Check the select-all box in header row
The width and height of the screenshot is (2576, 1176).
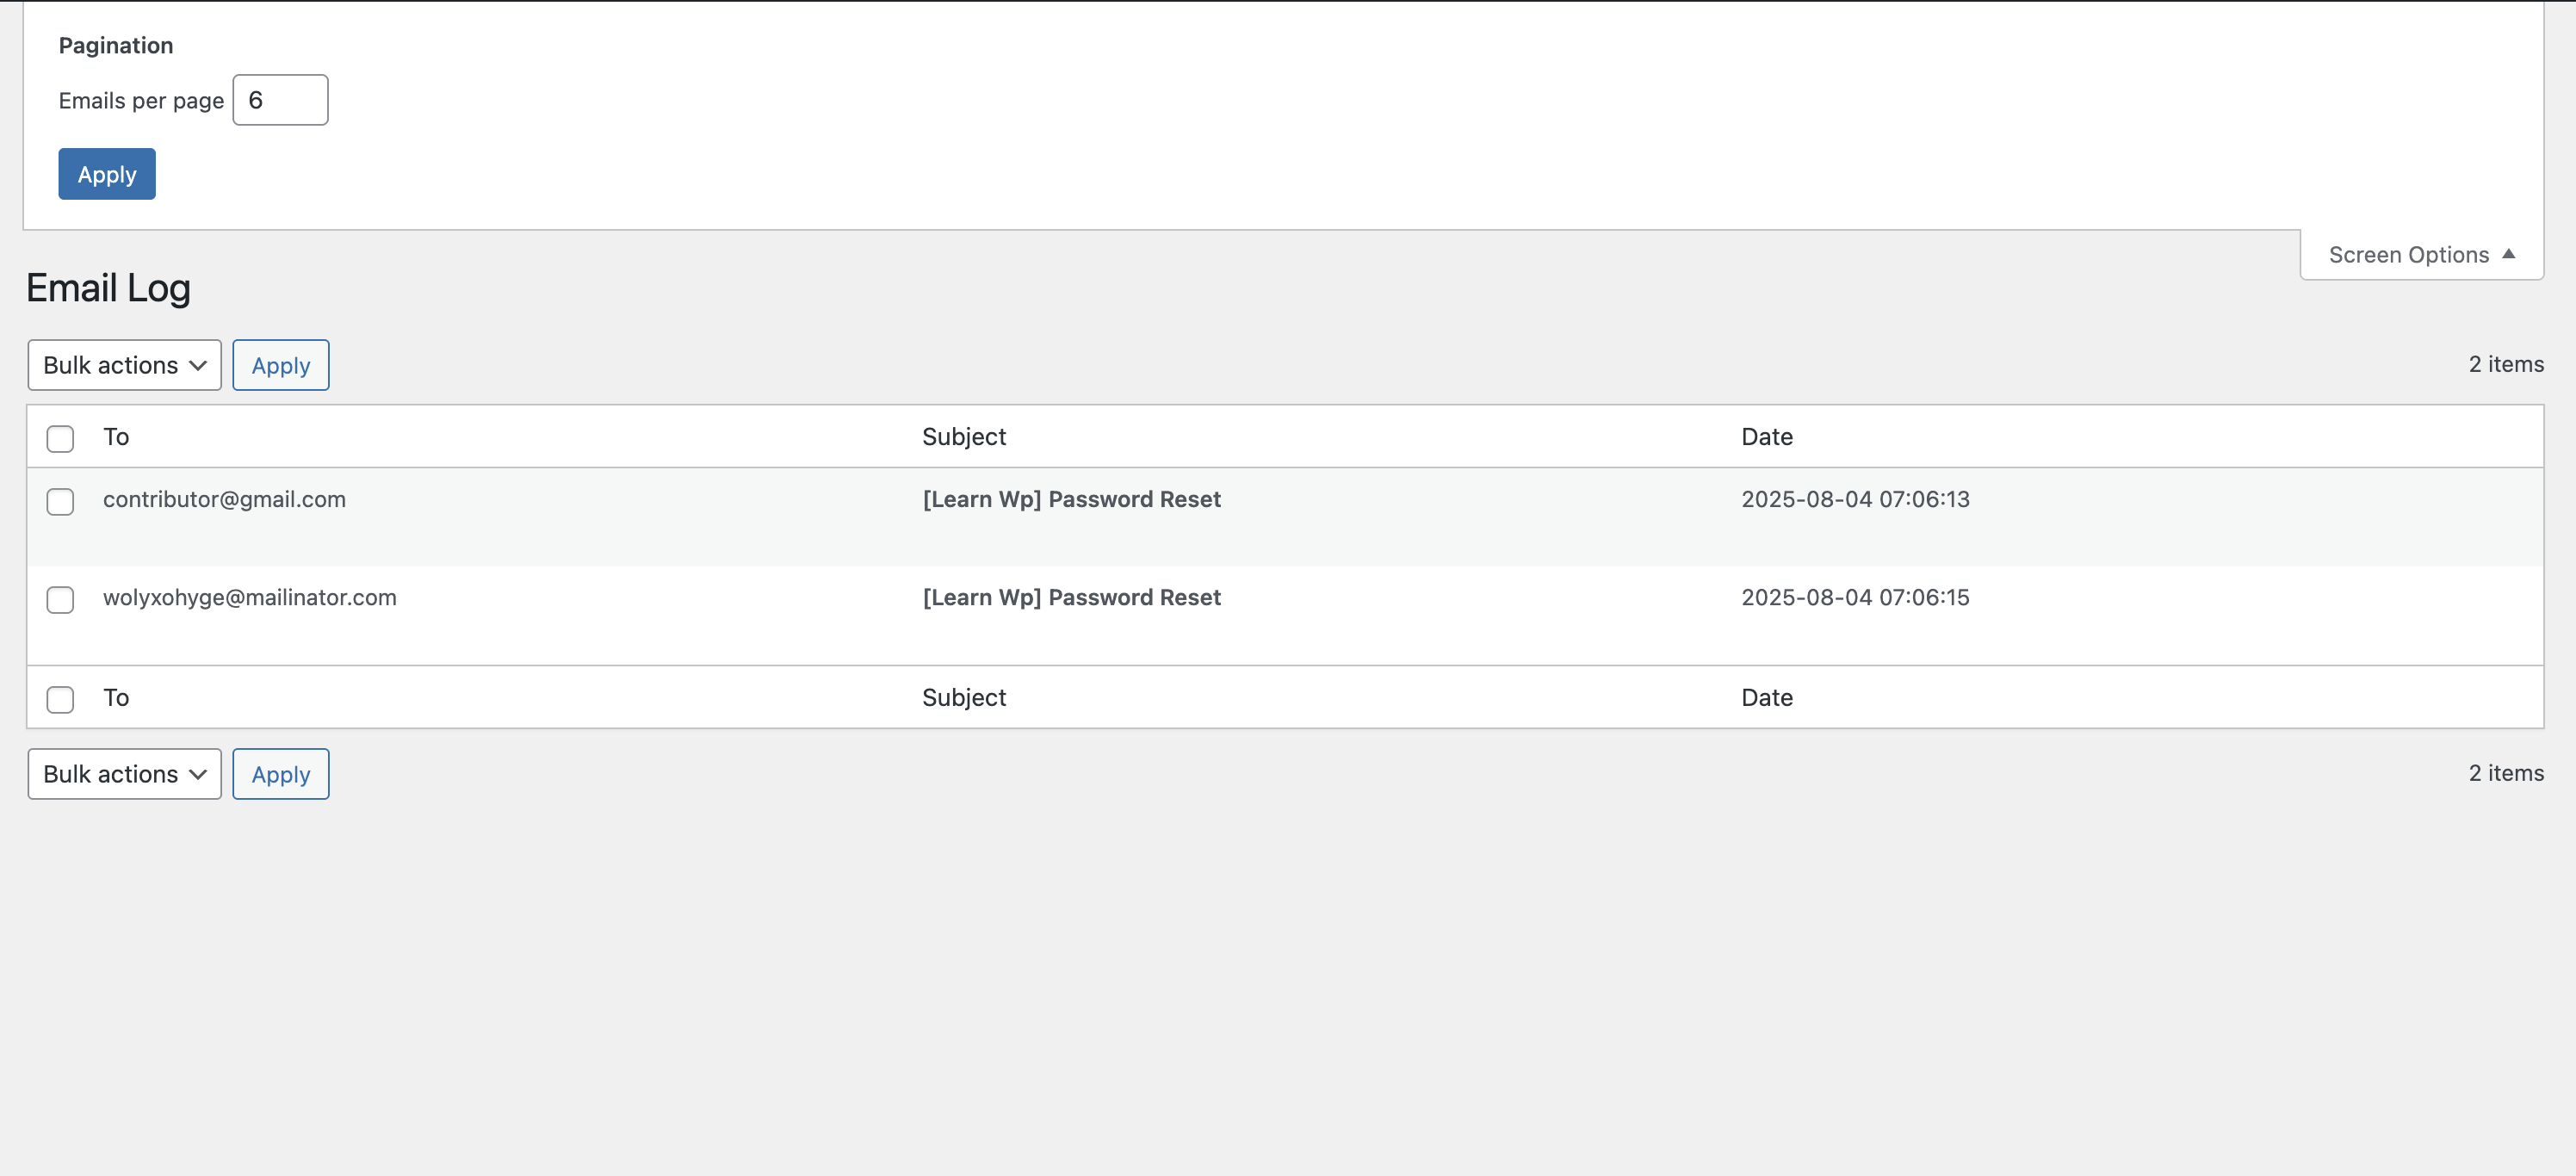60,438
